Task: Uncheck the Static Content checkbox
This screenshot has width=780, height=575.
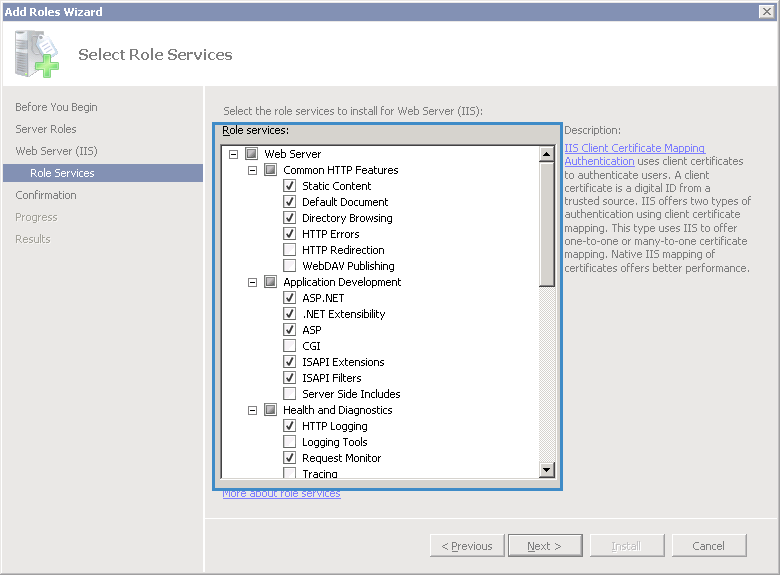Action: pyautogui.click(x=290, y=186)
